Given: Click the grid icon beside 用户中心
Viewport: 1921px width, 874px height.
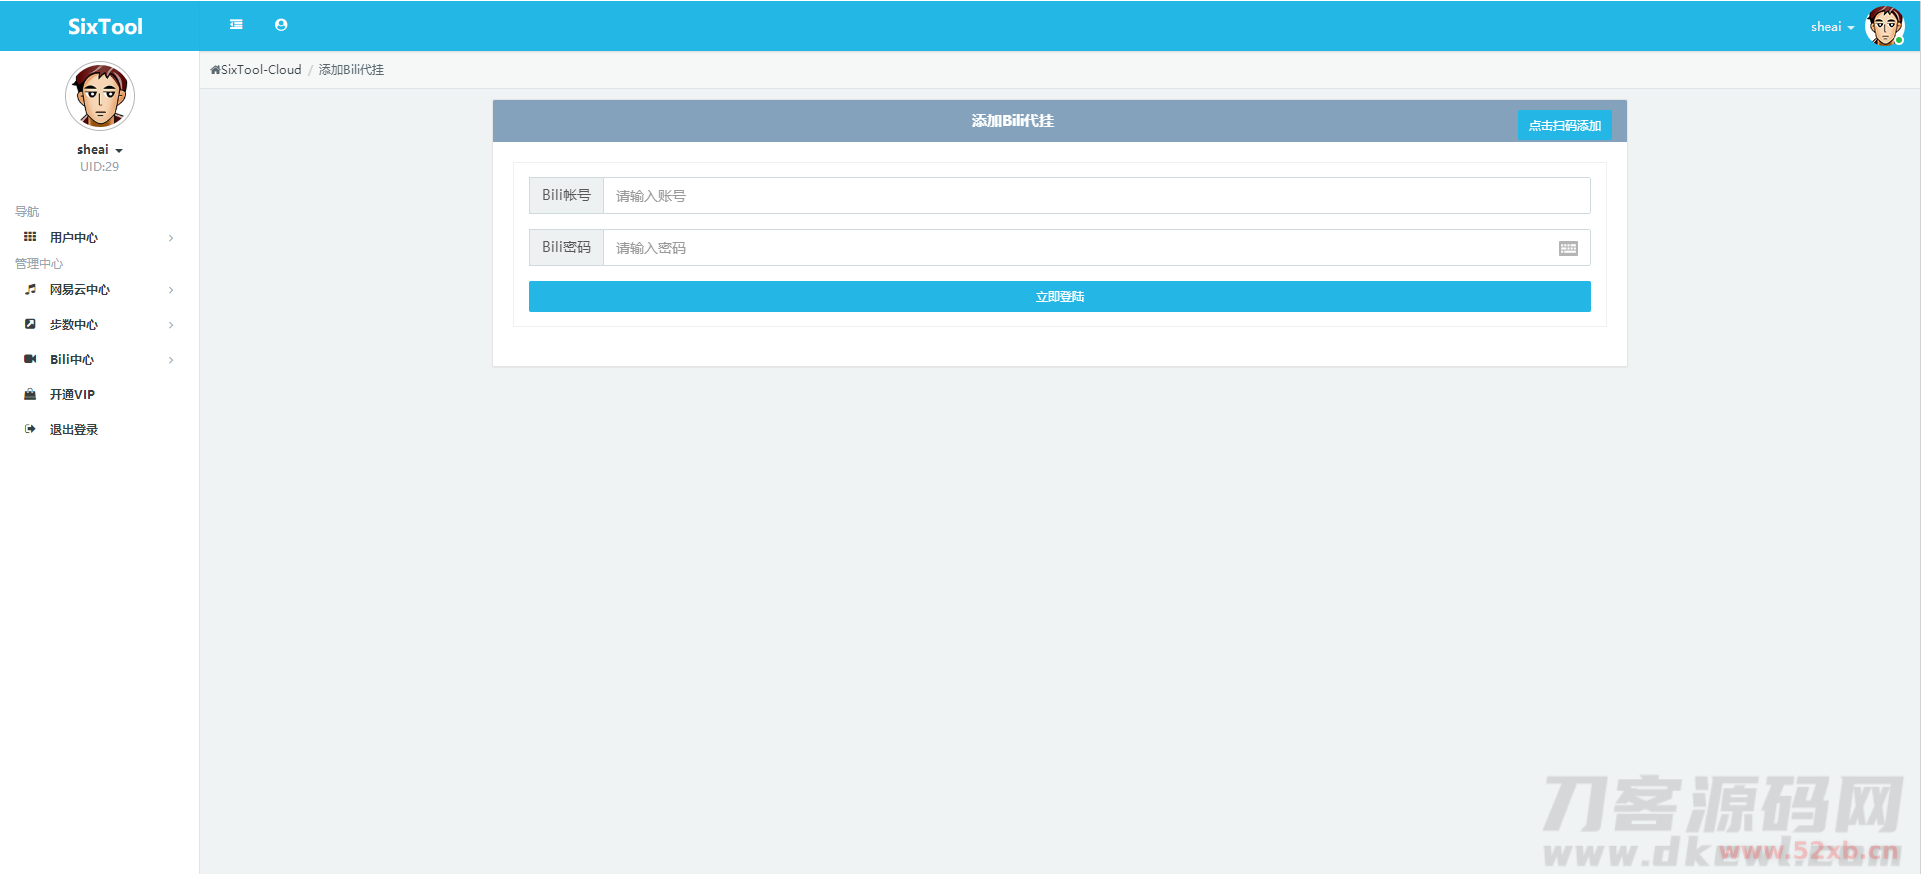Looking at the screenshot, I should pyautogui.click(x=30, y=237).
